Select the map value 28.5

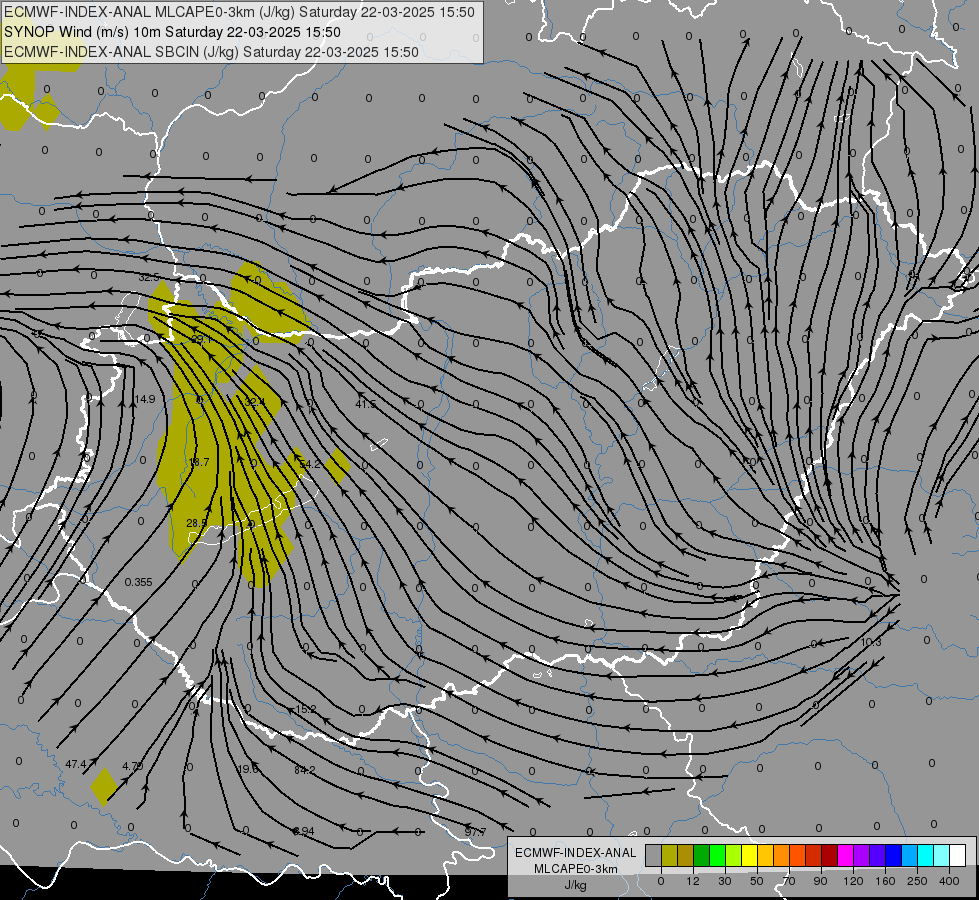click(196, 523)
